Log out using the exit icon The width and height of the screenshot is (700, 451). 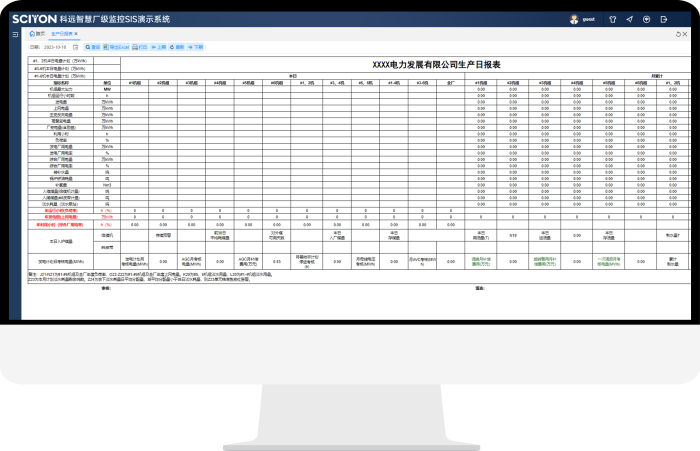pos(665,19)
